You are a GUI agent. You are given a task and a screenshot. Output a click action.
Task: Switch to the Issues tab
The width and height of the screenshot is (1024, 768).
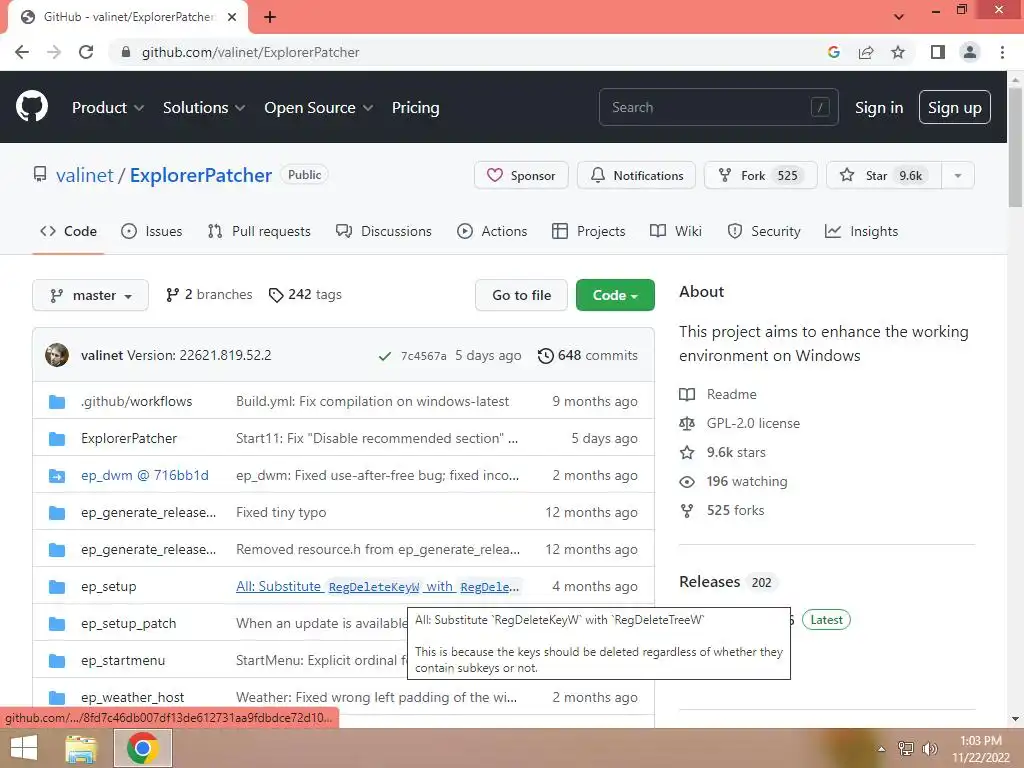(152, 231)
